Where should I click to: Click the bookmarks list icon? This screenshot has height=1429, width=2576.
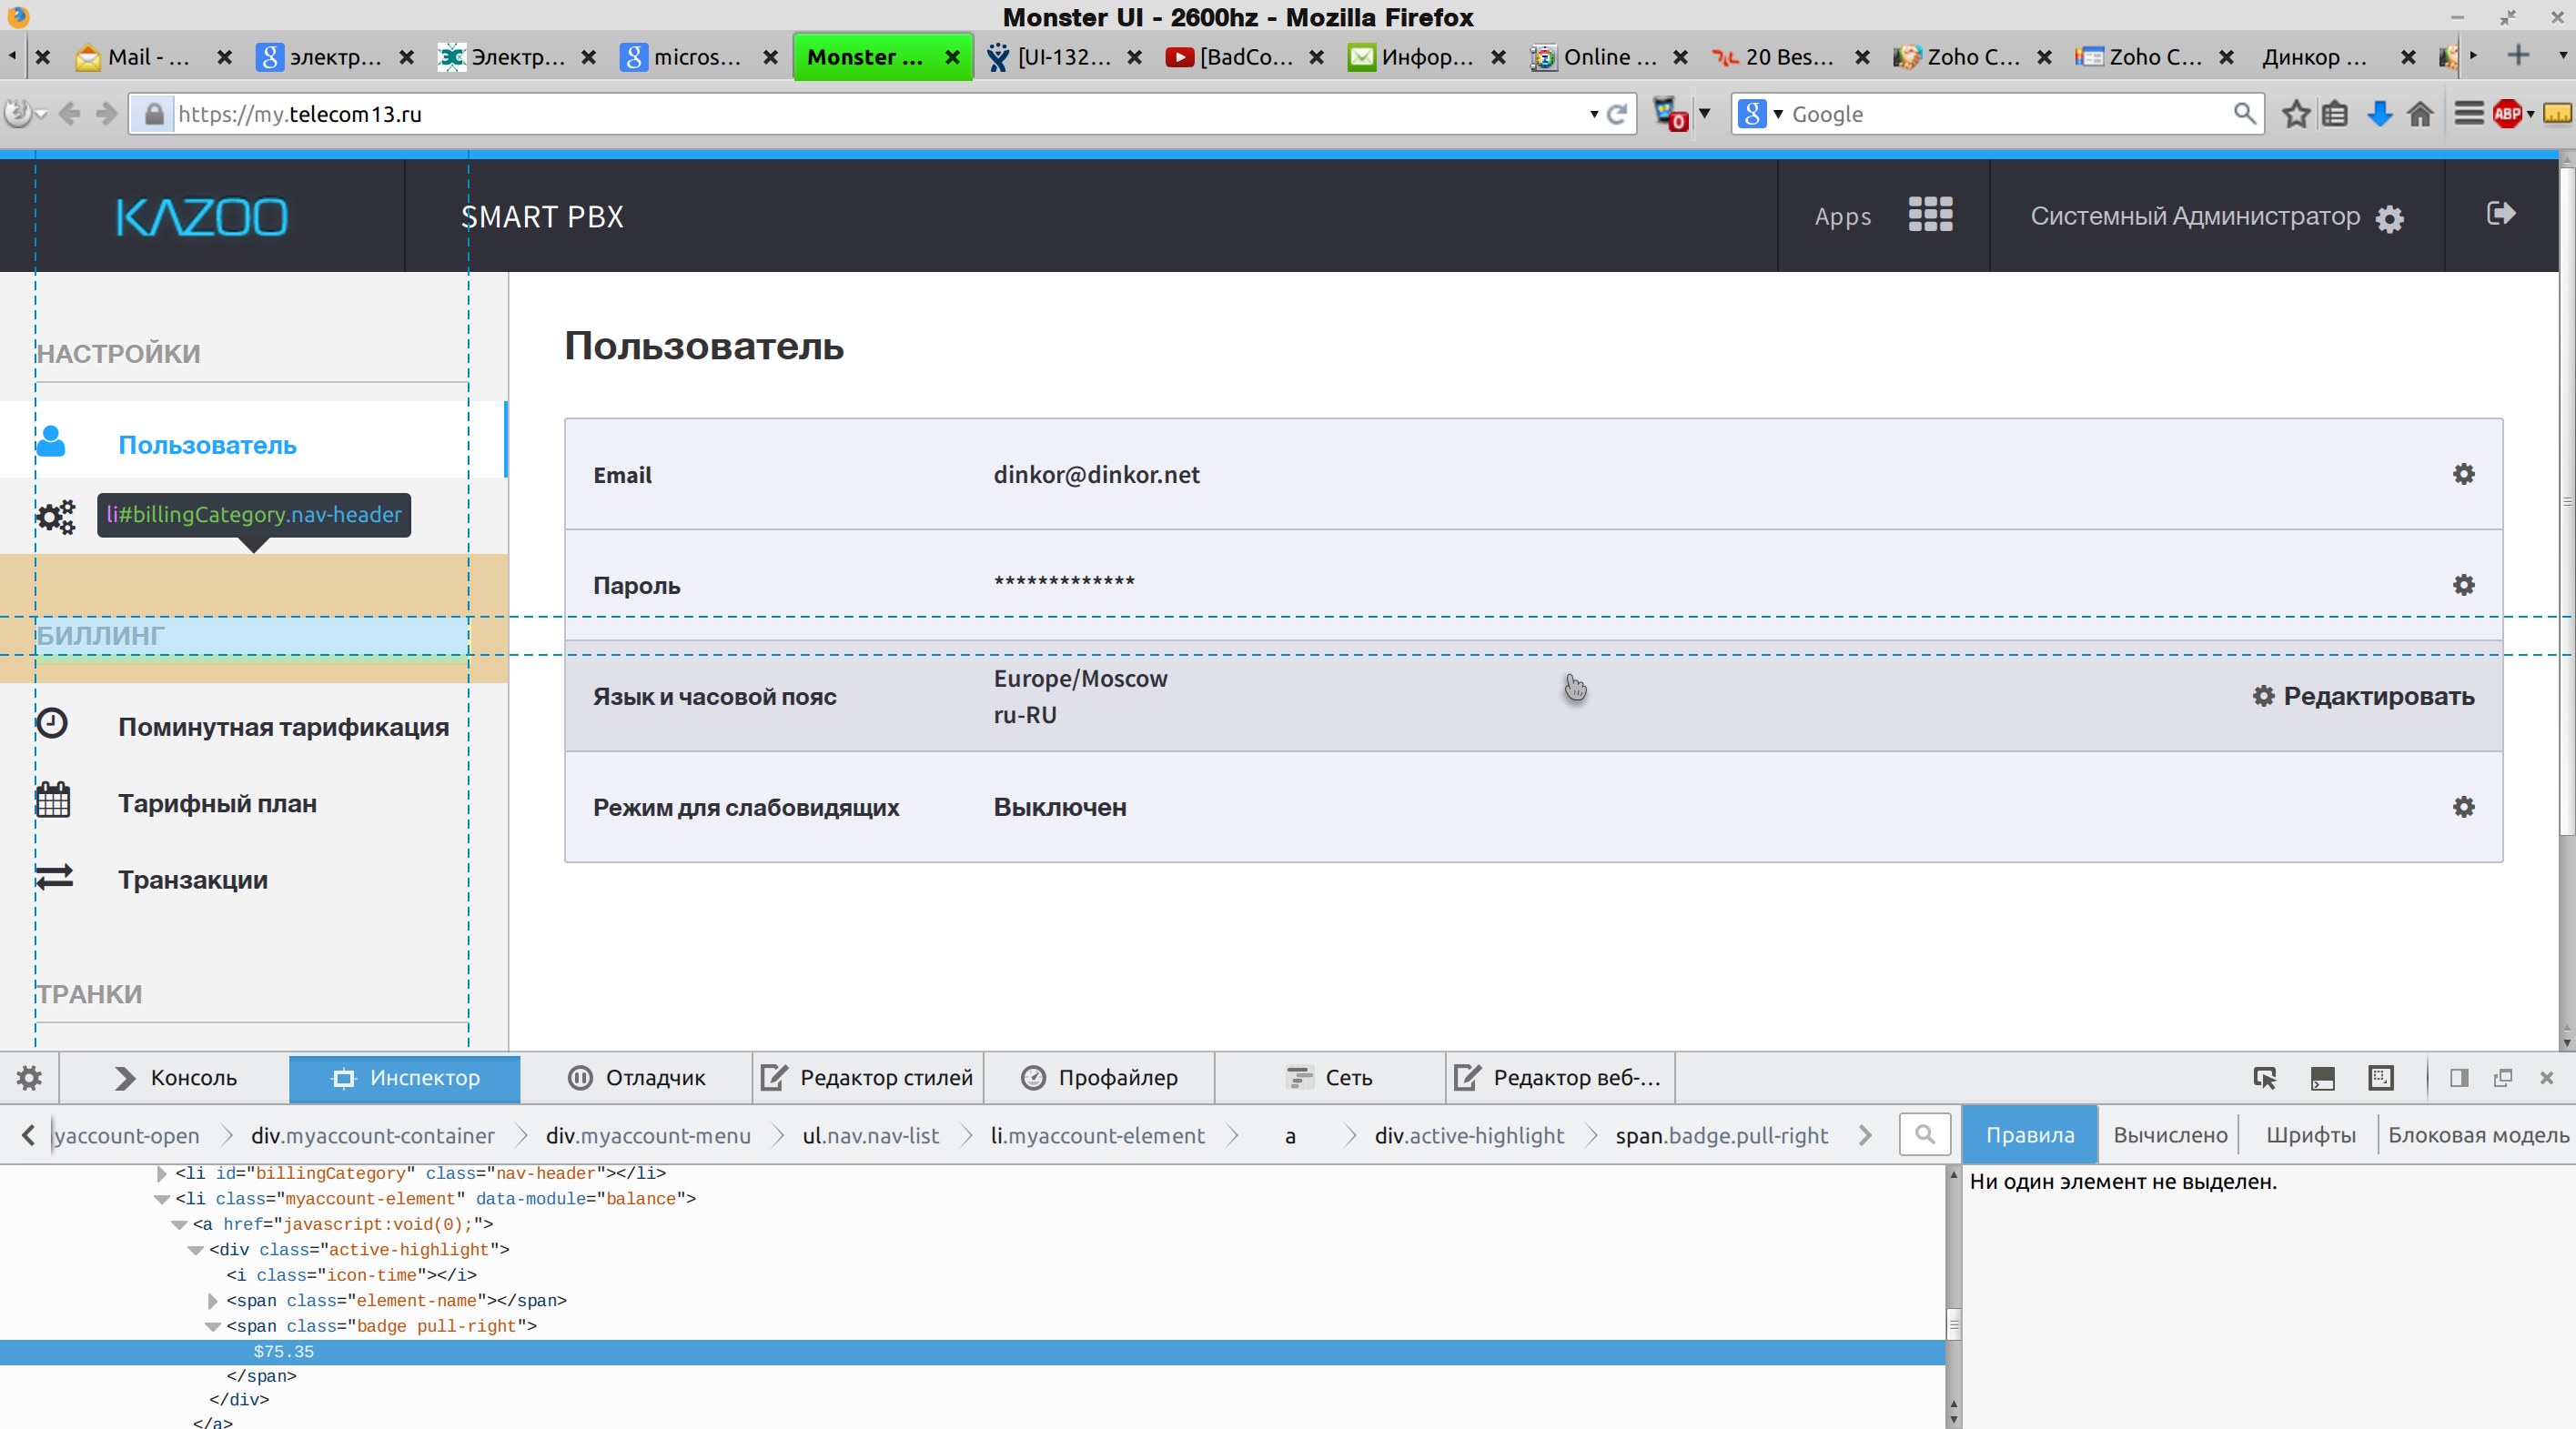(2335, 114)
